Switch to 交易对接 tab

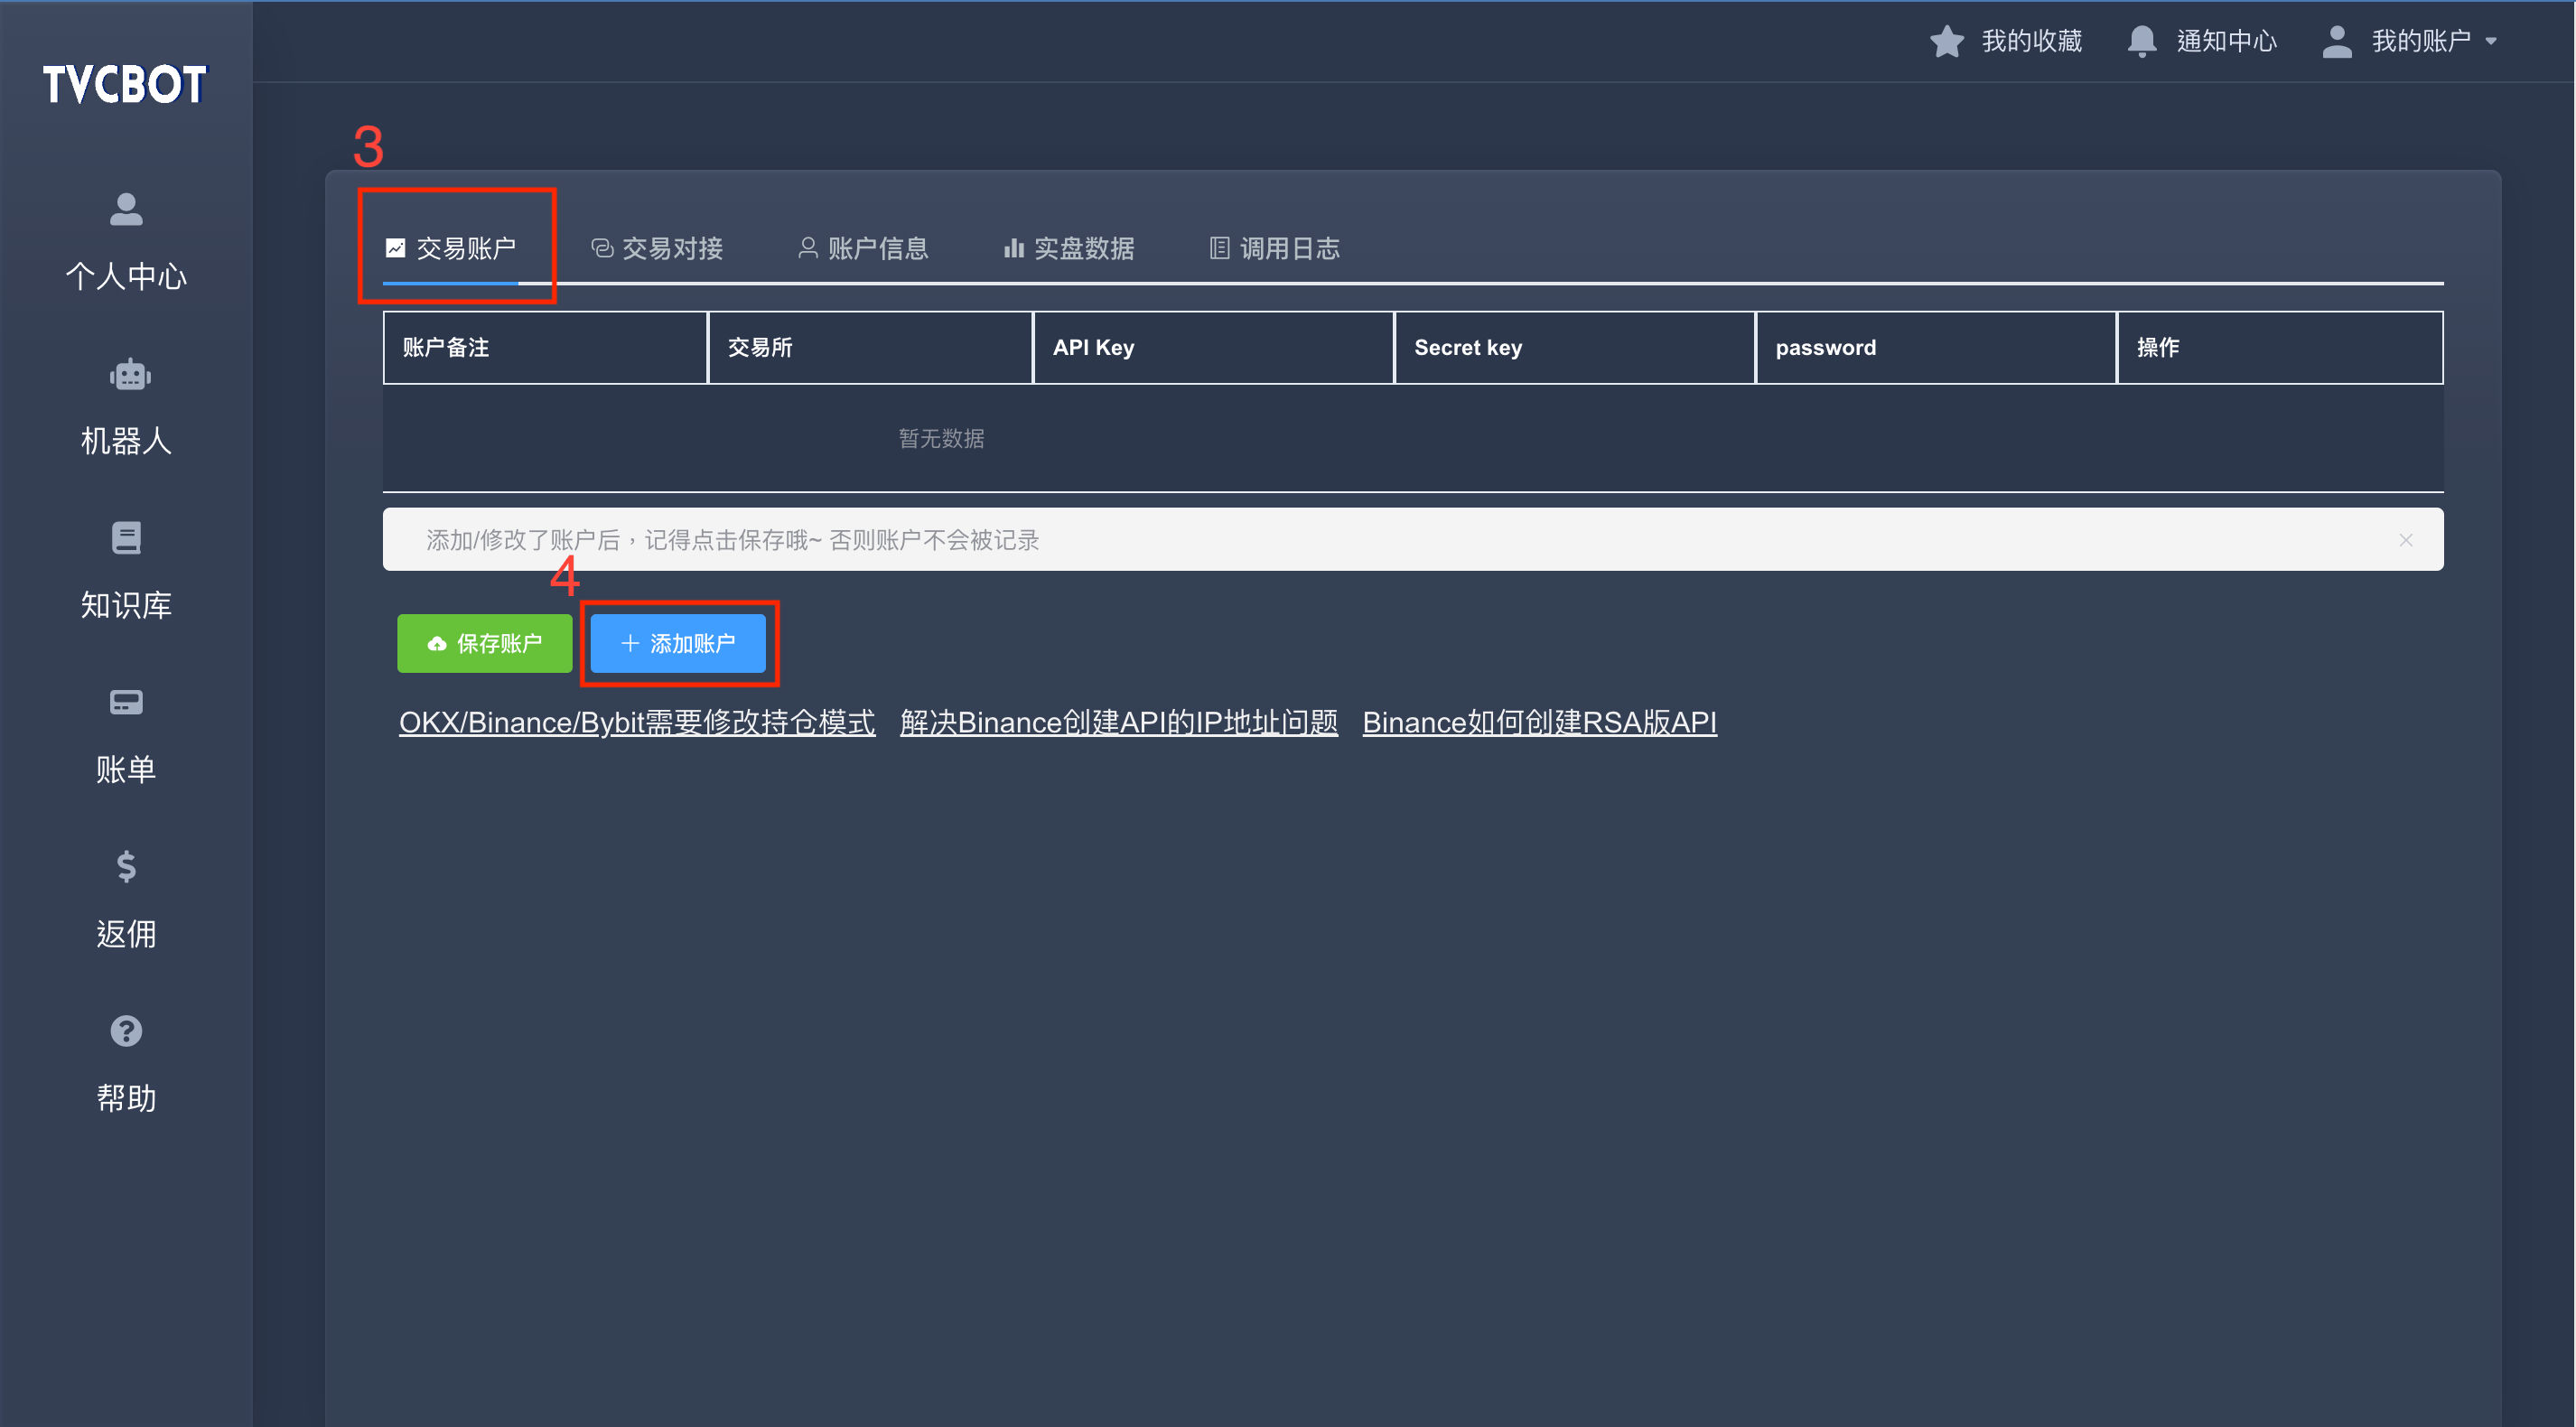pyautogui.click(x=664, y=247)
